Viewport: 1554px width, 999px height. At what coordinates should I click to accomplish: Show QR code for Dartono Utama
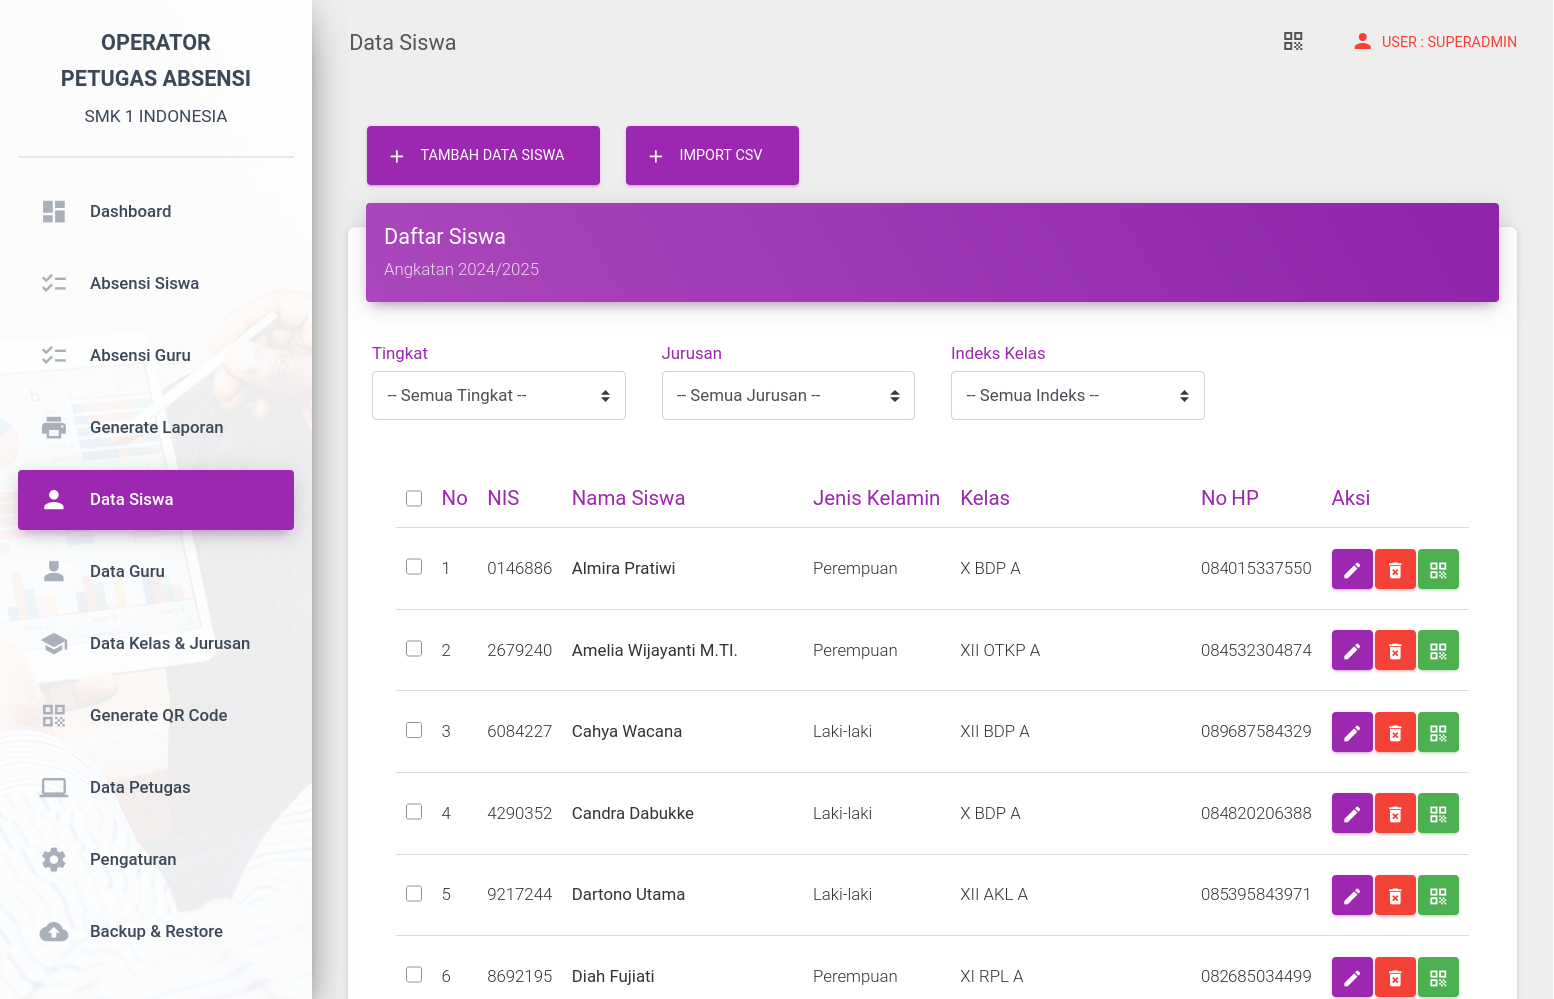[1438, 896]
